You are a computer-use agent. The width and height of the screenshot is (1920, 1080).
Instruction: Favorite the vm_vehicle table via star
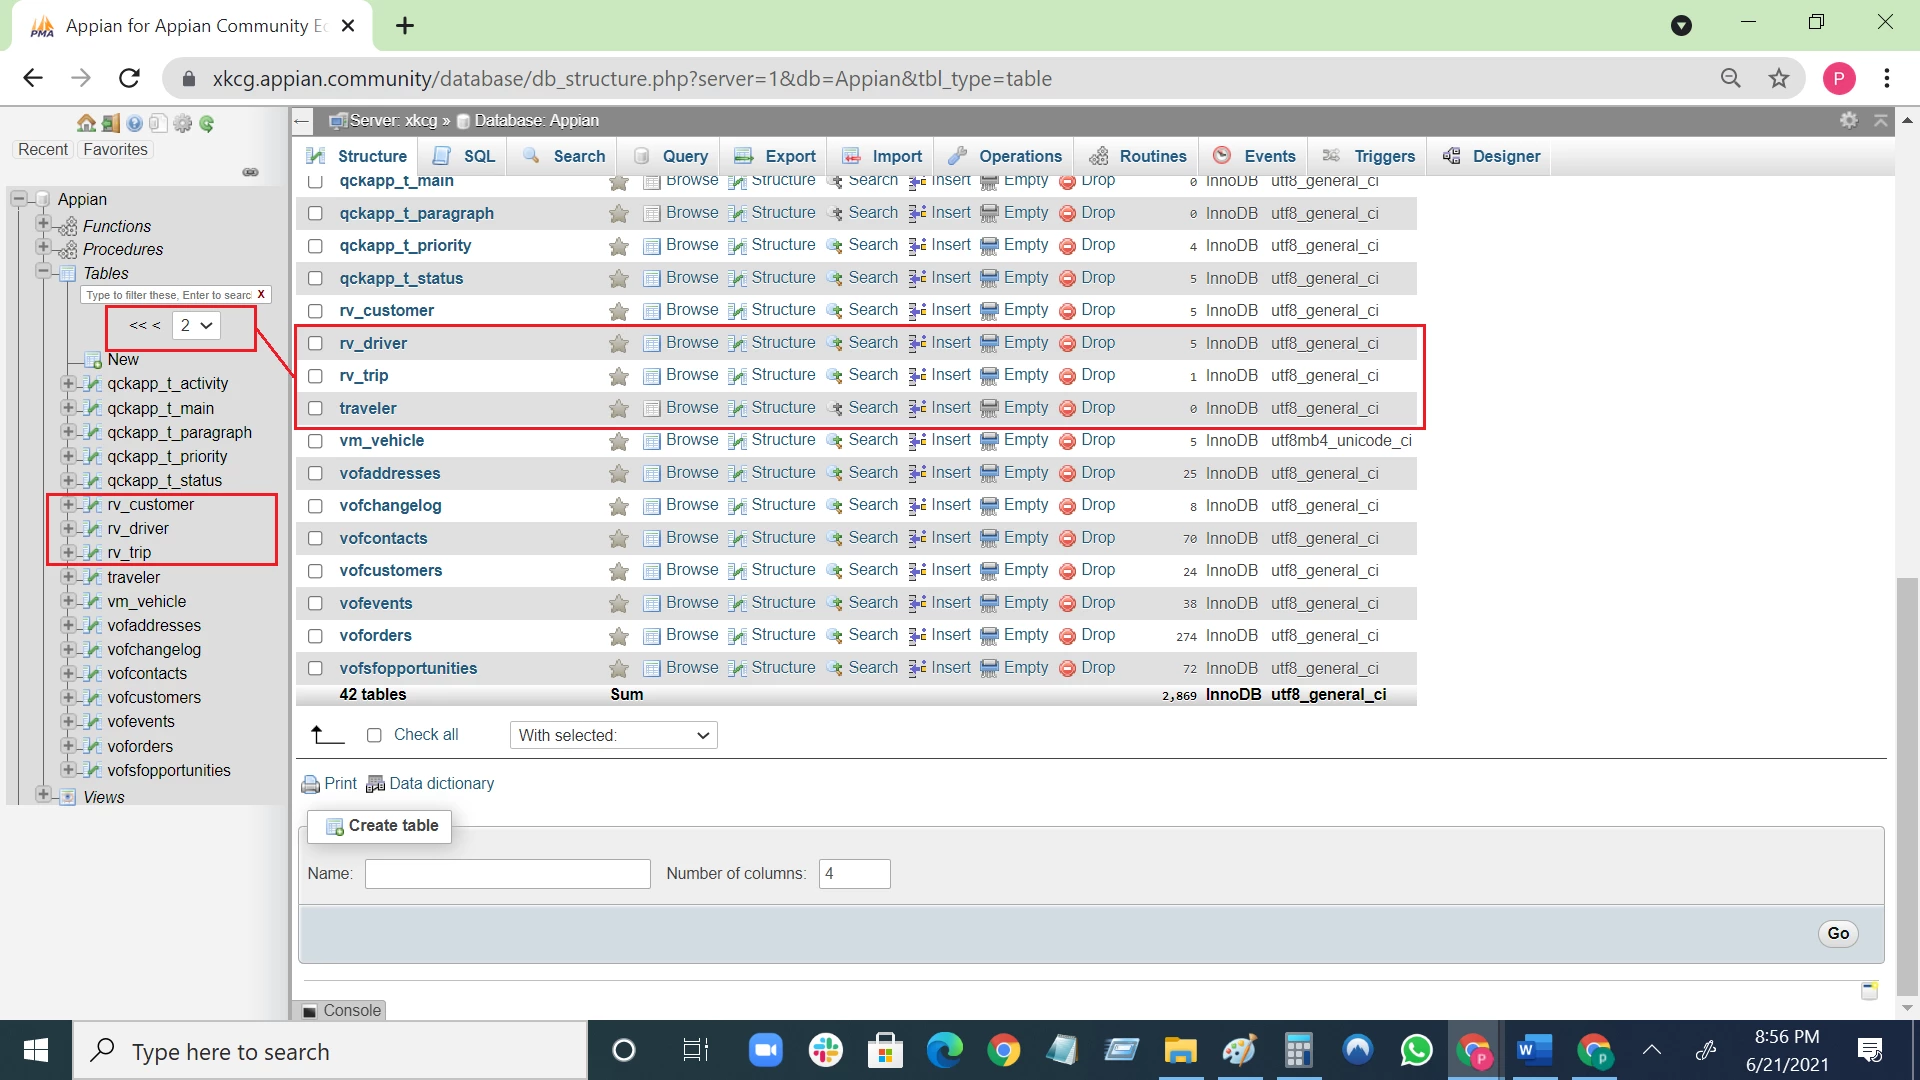(619, 441)
